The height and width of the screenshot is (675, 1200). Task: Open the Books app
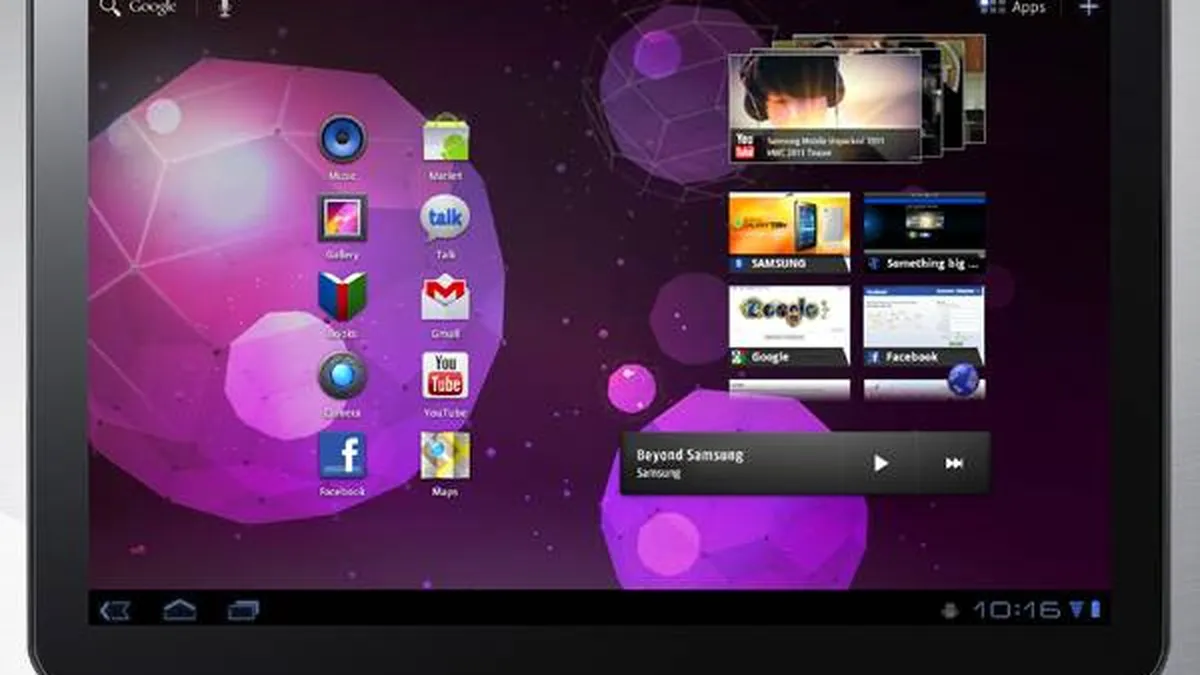(342, 297)
